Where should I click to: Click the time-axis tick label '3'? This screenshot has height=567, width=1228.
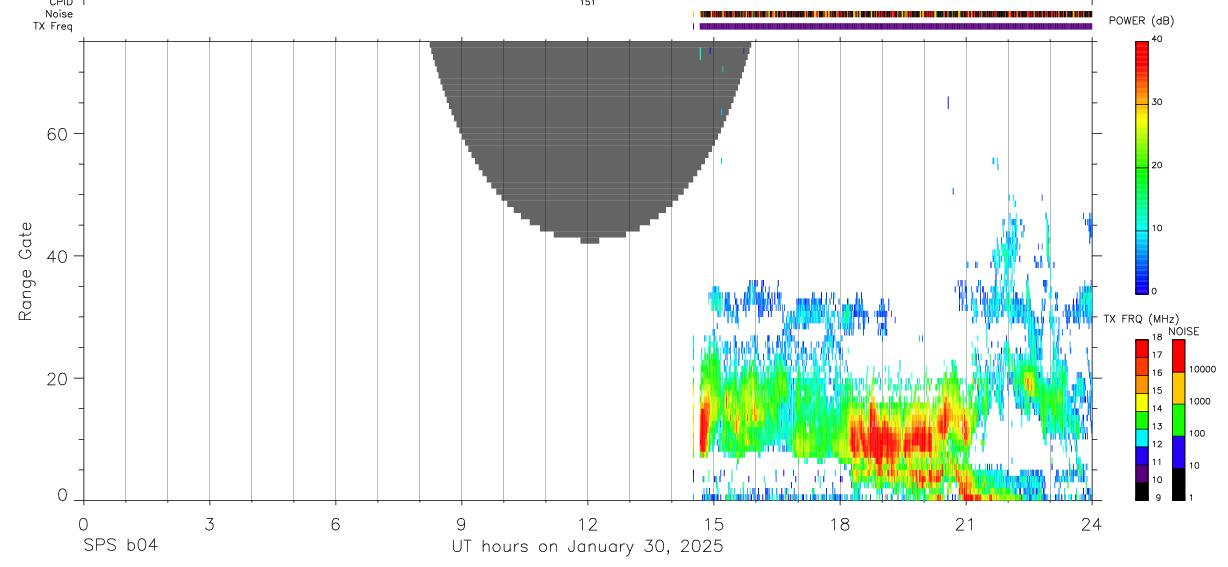tap(209, 524)
